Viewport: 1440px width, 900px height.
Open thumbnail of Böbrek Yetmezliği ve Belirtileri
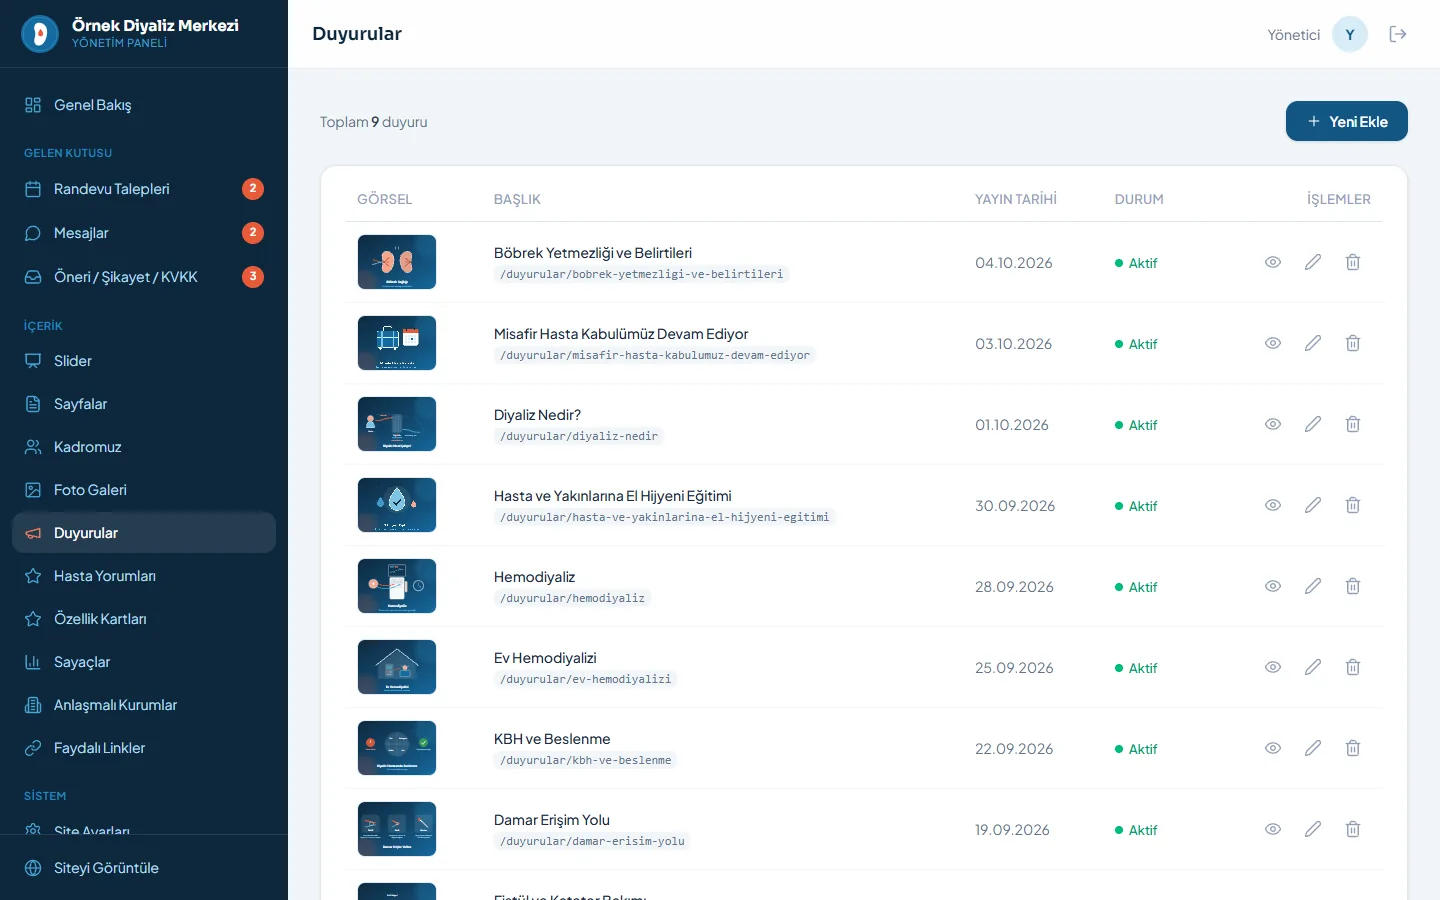397,262
